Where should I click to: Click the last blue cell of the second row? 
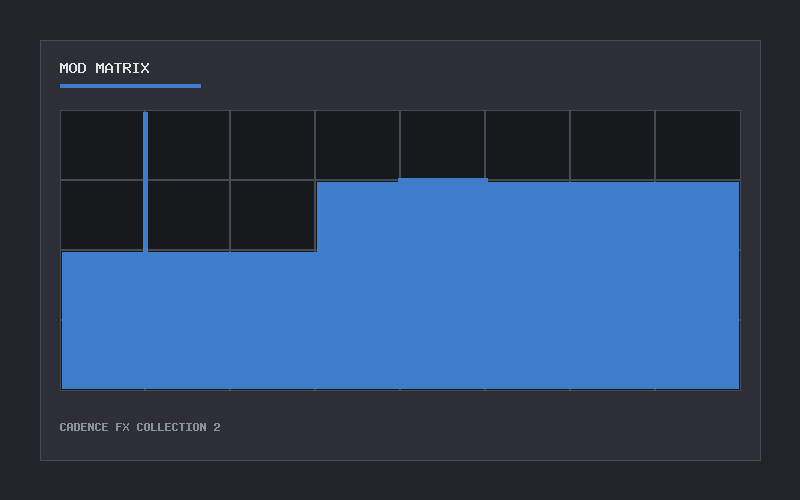pyautogui.click(x=697, y=216)
